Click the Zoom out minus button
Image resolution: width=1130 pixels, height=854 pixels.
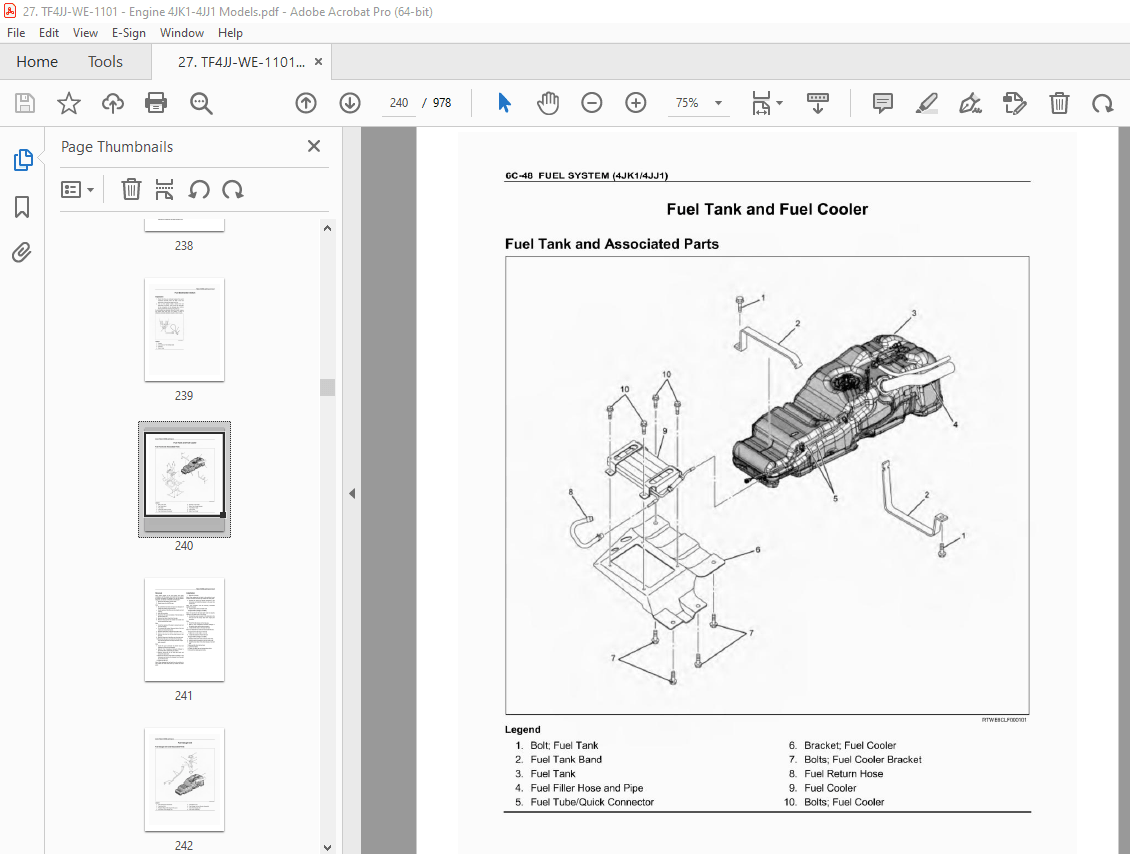pos(592,103)
